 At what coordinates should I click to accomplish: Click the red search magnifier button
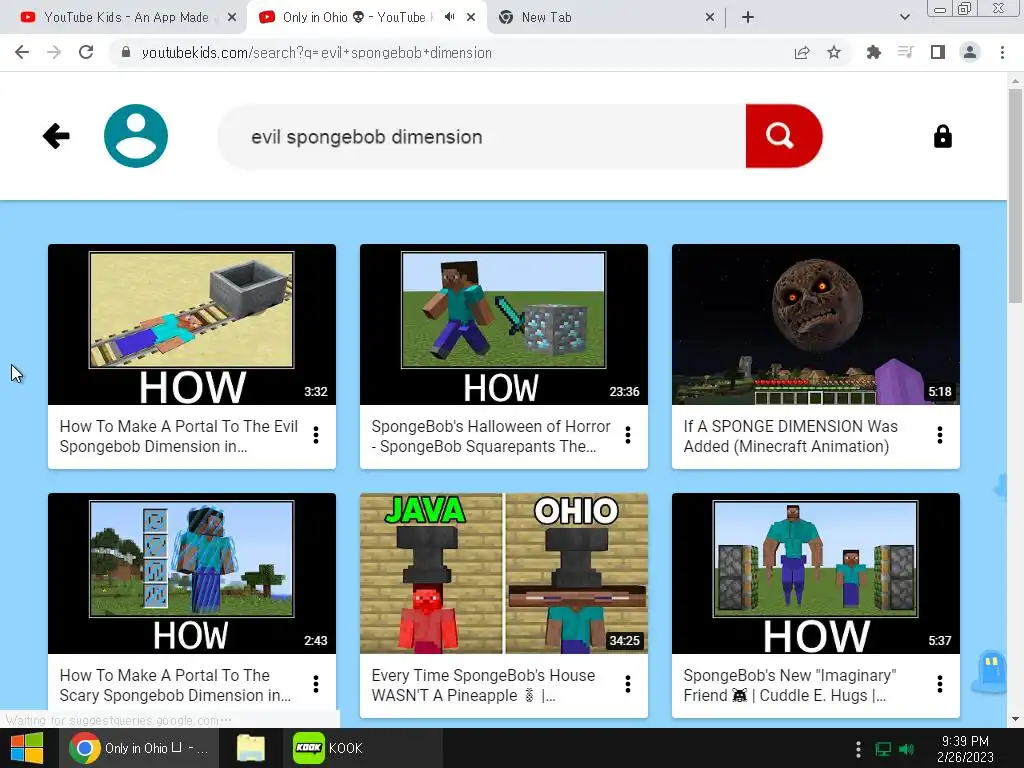click(x=783, y=136)
